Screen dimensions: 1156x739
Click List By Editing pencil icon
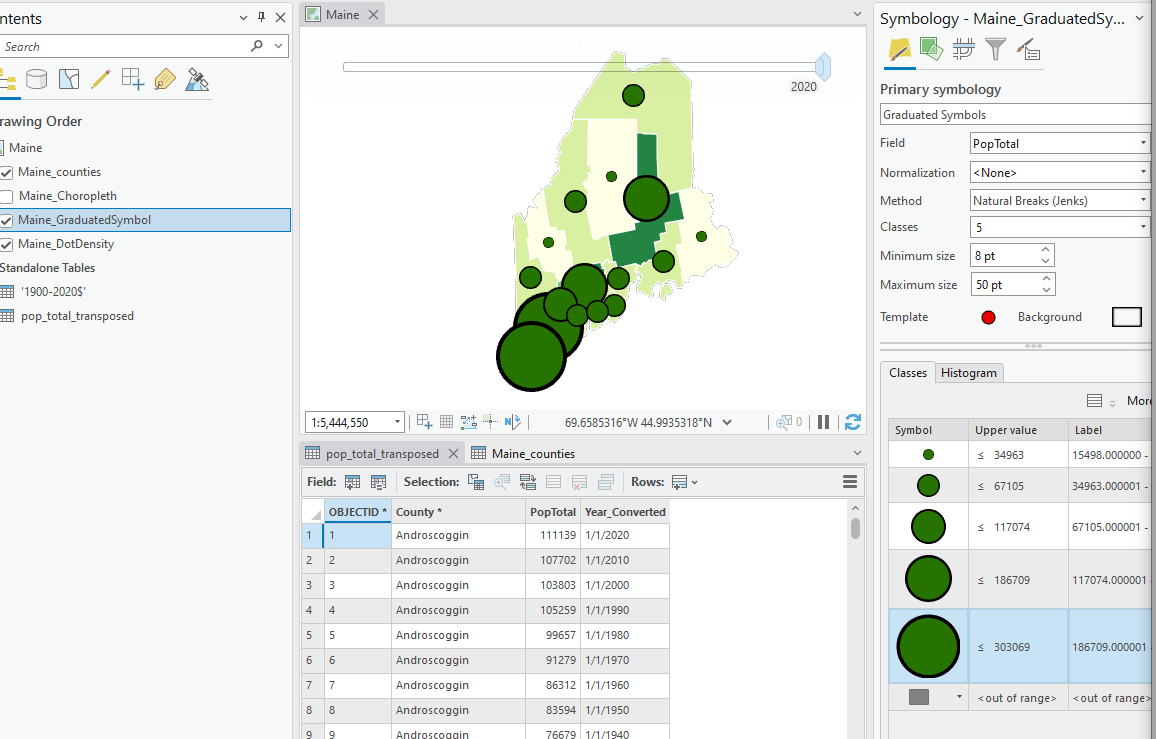tap(100, 80)
